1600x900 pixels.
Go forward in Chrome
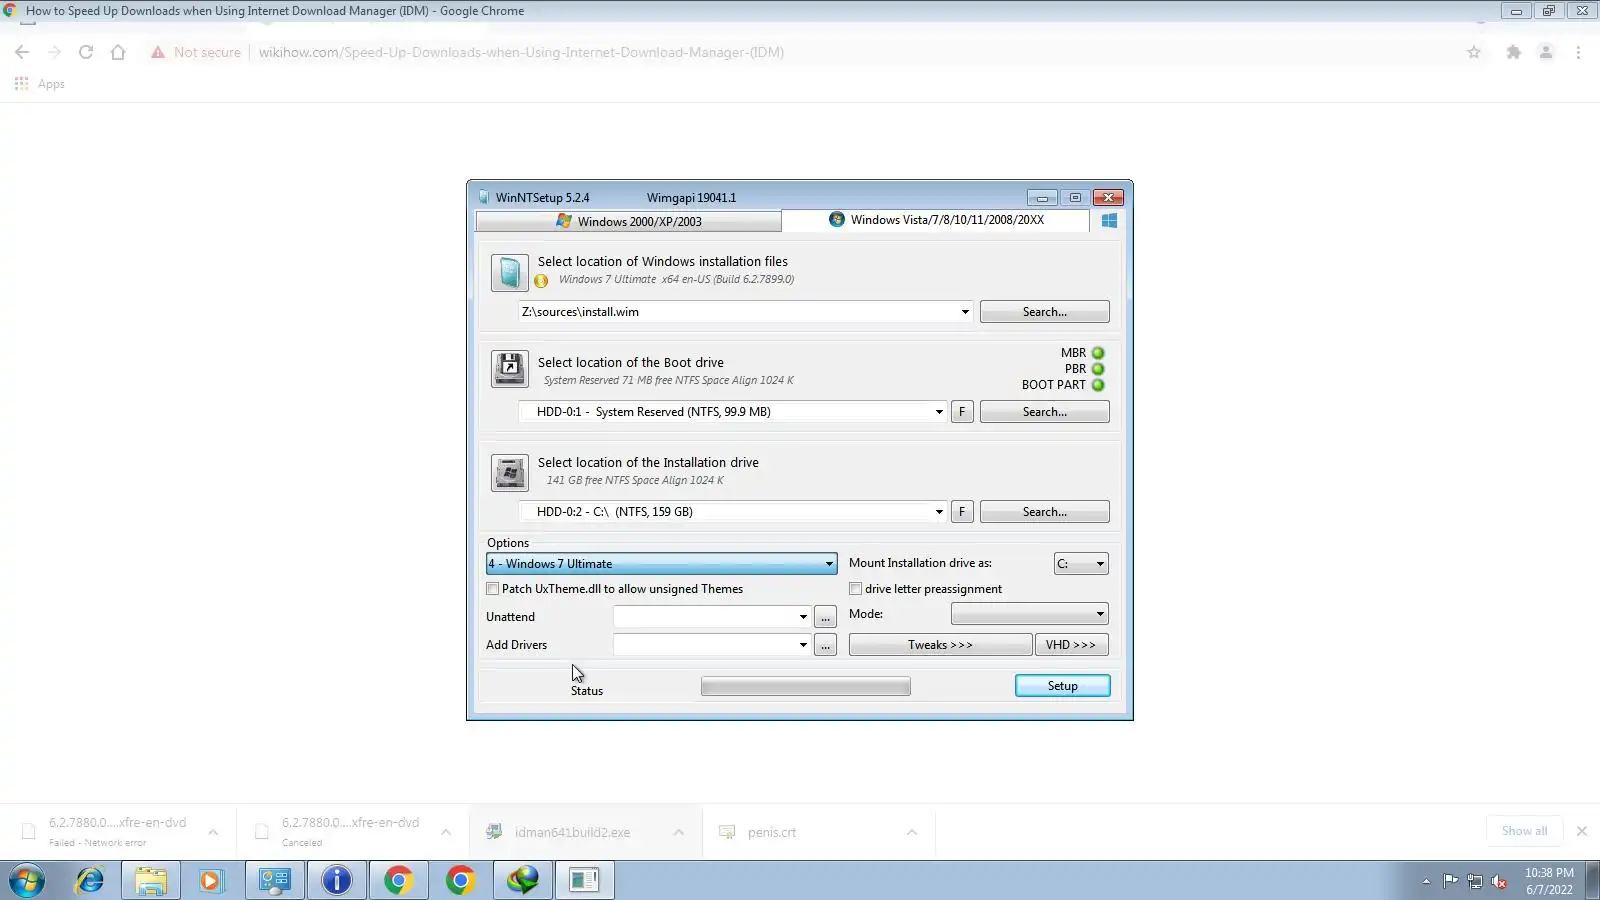tap(54, 52)
